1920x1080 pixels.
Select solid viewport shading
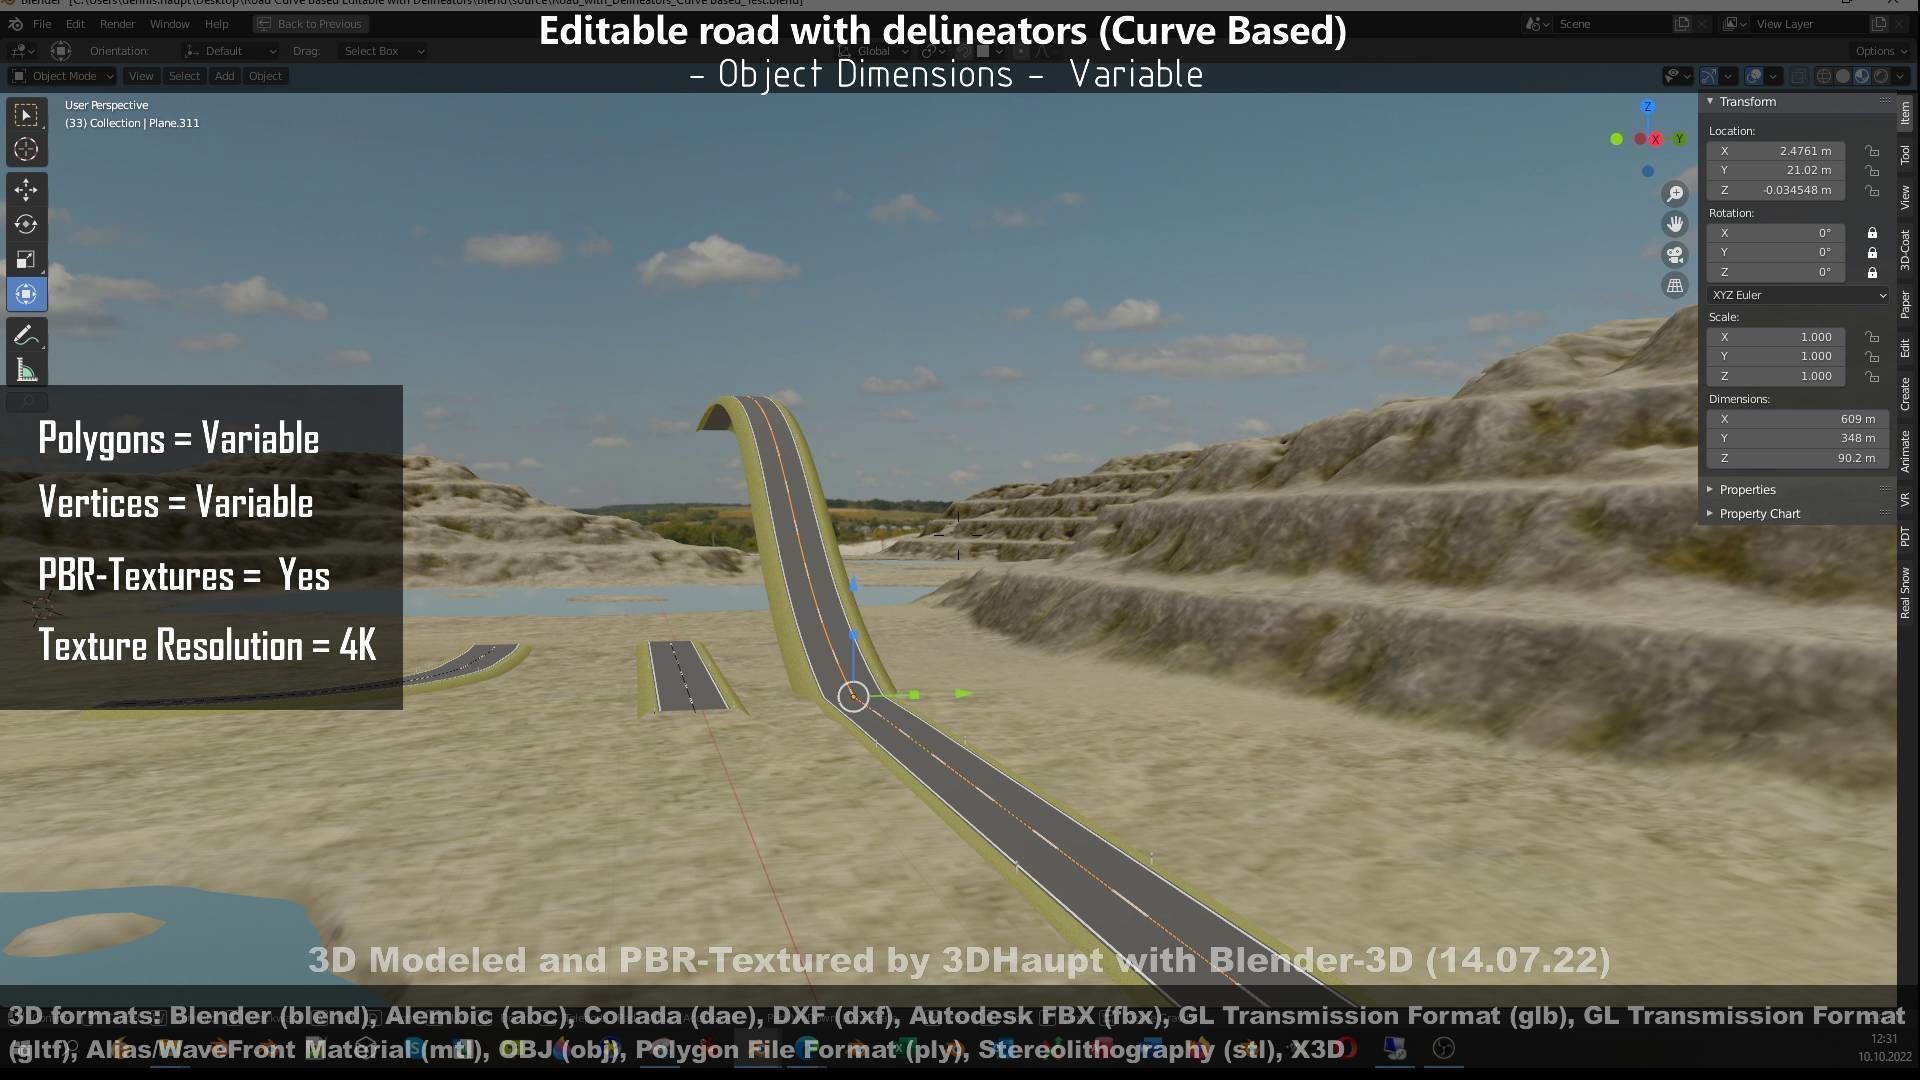[x=1843, y=76]
